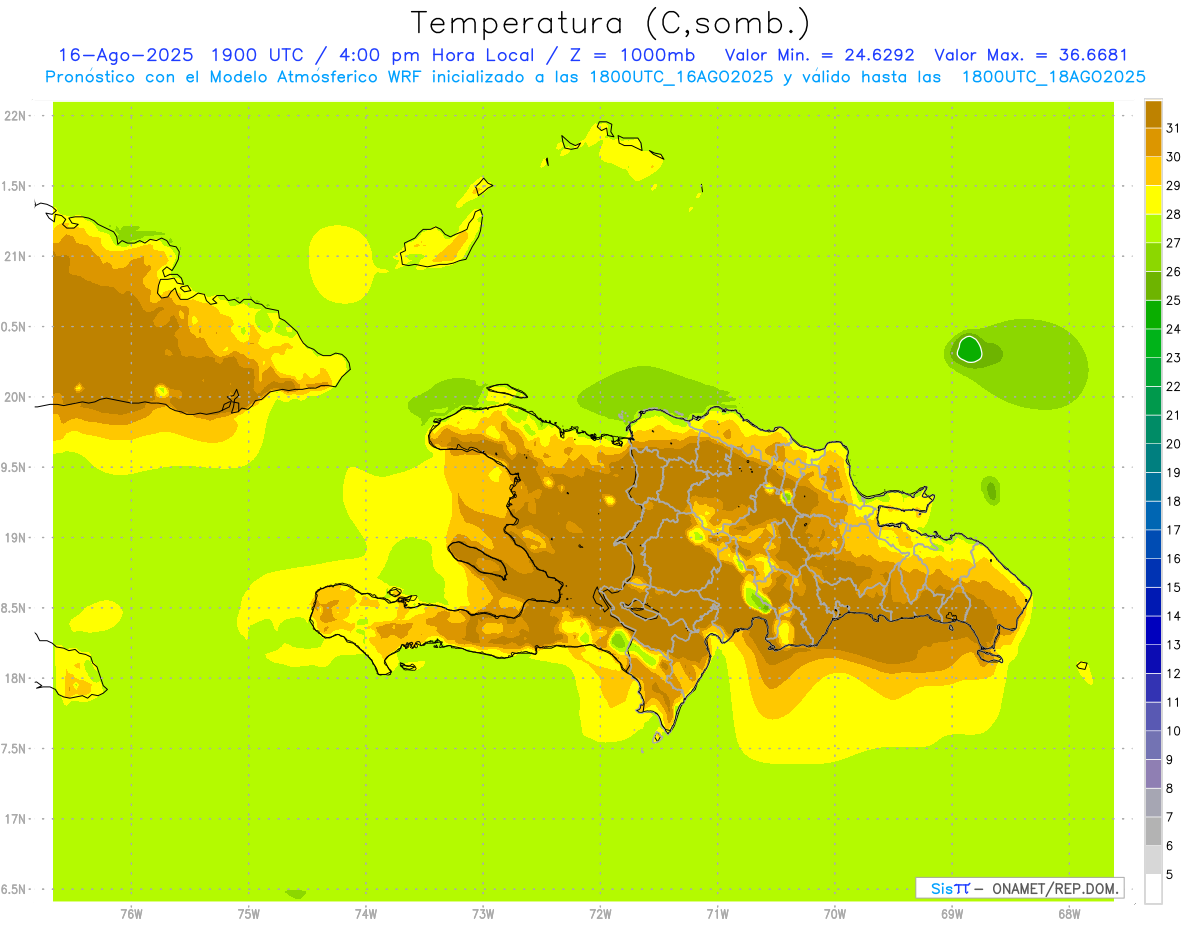Select the color bar number '14'
The width and height of the screenshot is (1200, 927).
coord(1173,616)
